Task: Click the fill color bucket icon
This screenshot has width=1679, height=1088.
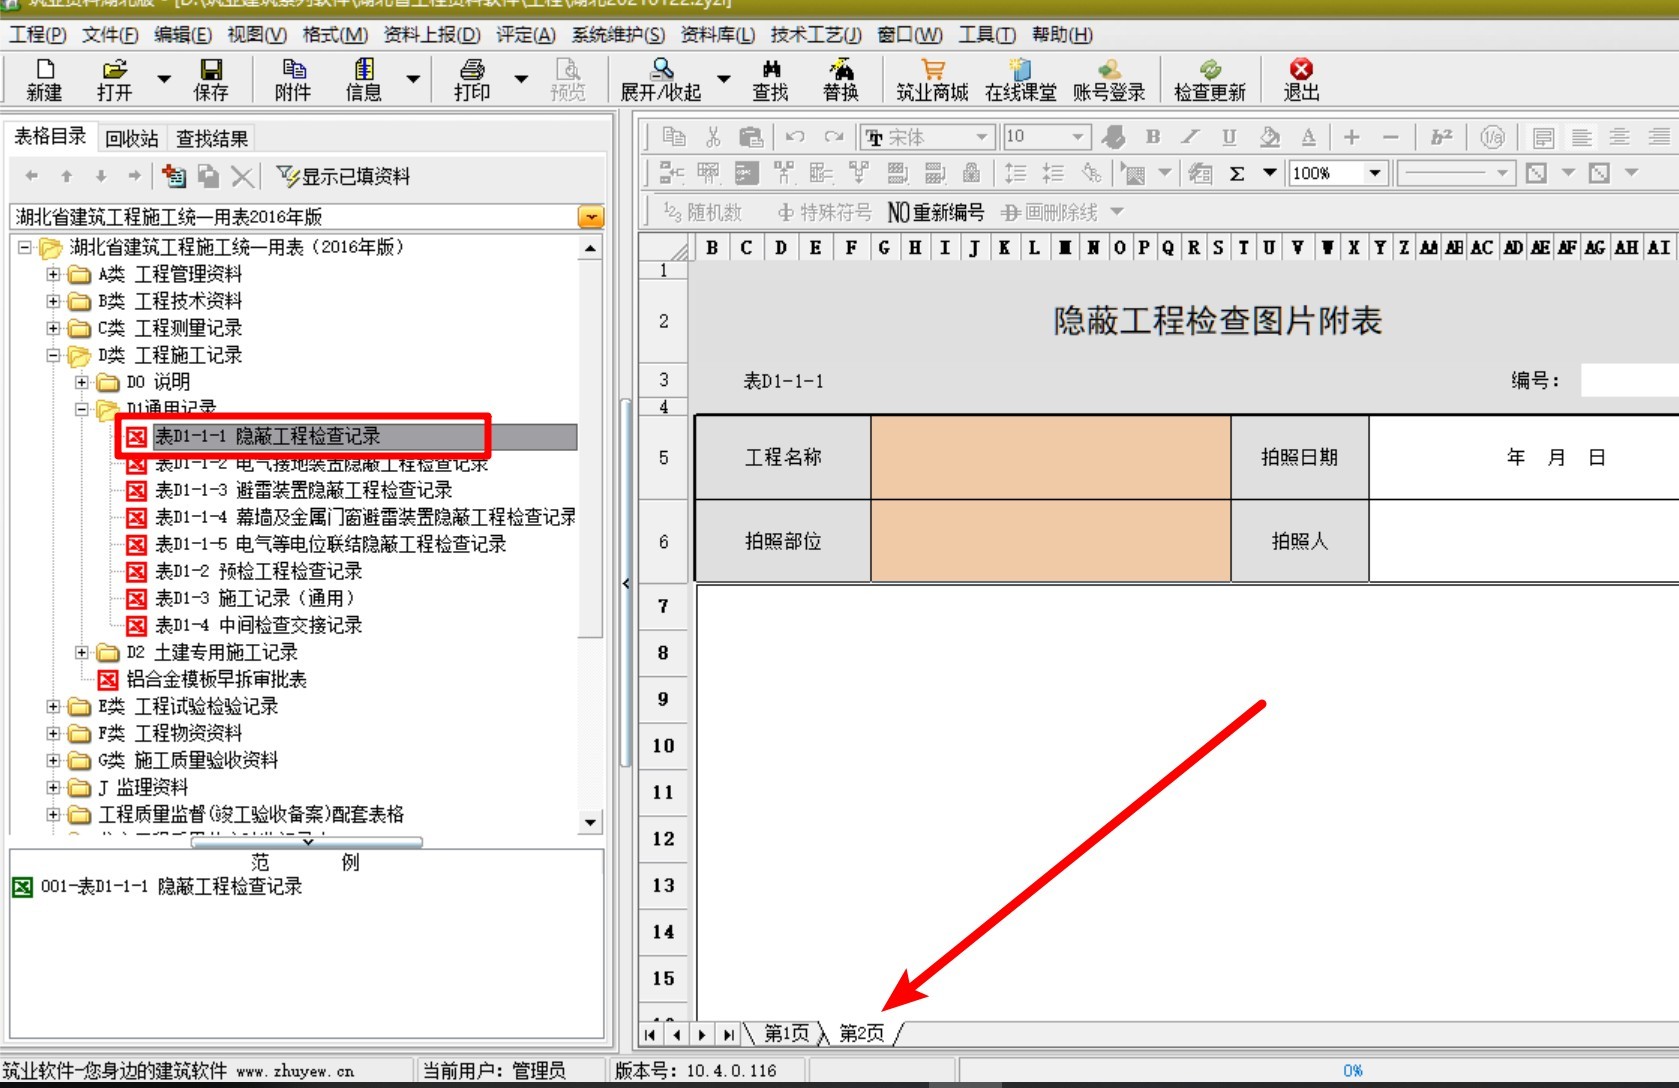Action: tap(1269, 137)
